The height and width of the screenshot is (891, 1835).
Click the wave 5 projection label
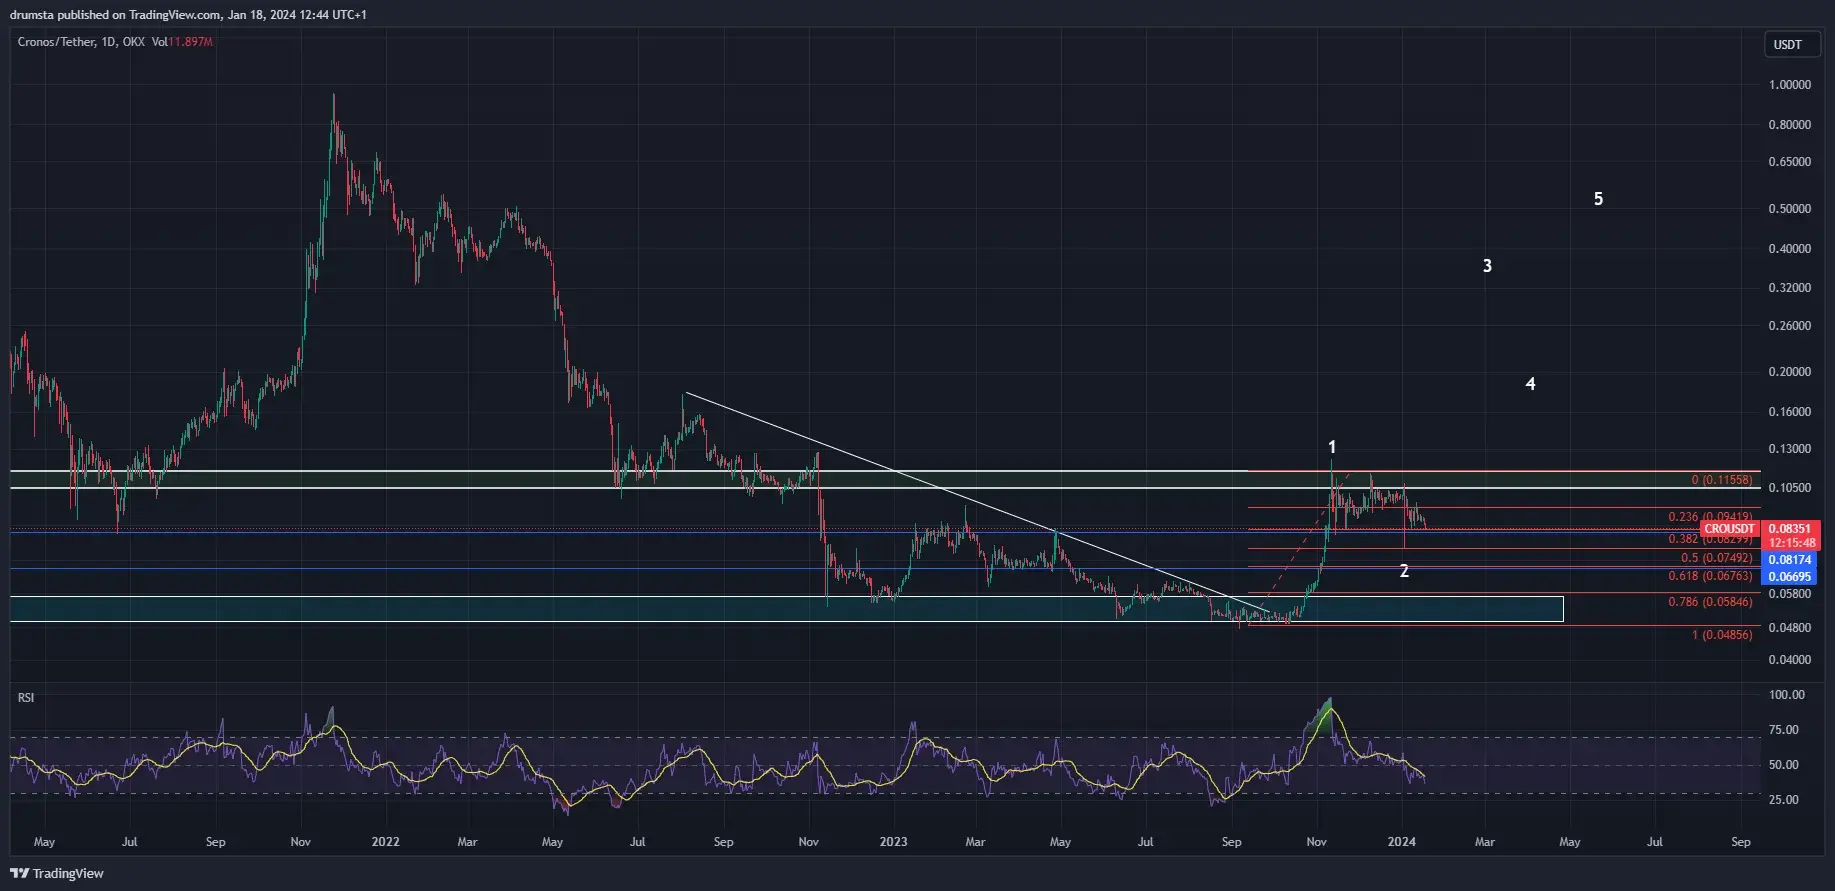pos(1598,199)
